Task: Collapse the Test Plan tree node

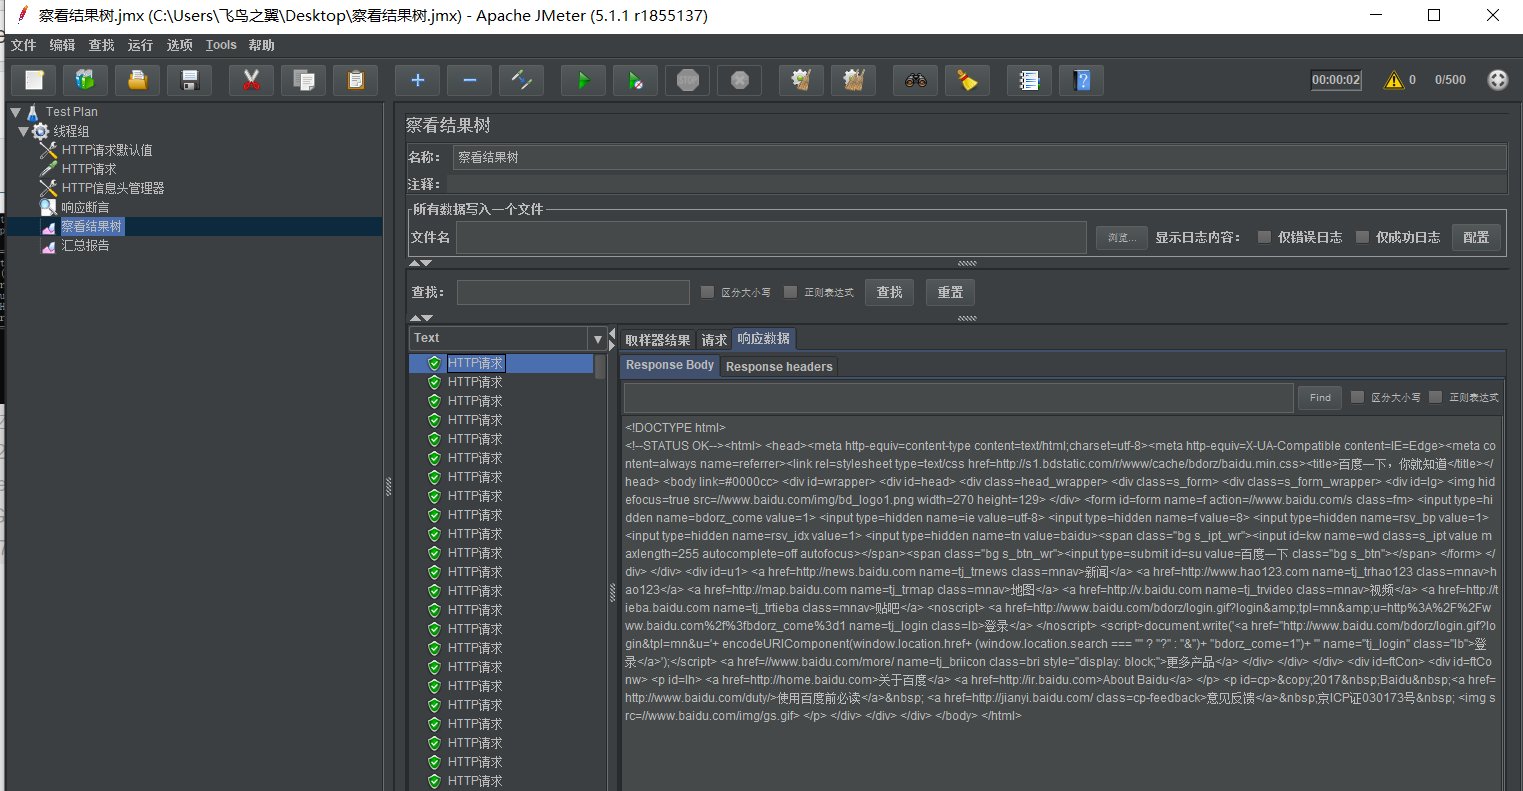Action: coord(15,111)
